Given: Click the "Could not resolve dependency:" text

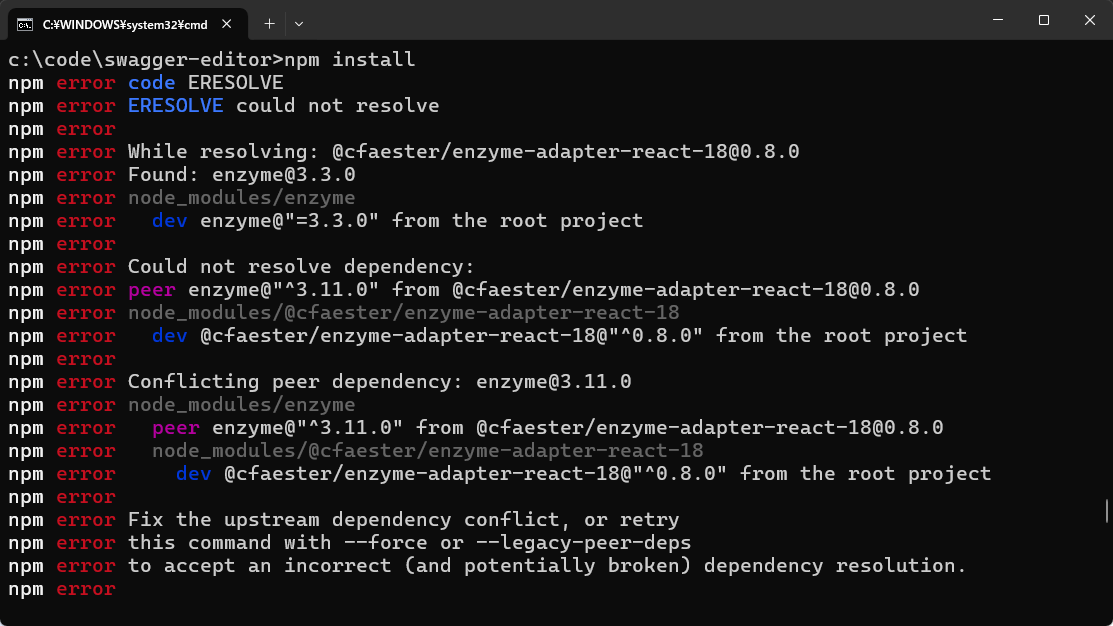Looking at the screenshot, I should pos(301,267).
